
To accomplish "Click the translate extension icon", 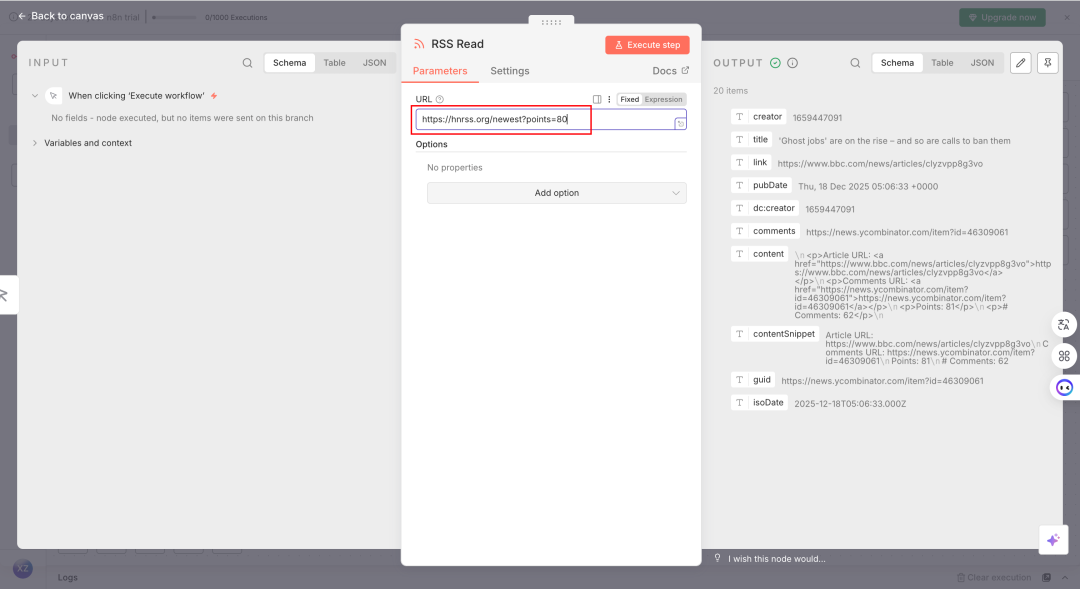I will pyautogui.click(x=1064, y=324).
